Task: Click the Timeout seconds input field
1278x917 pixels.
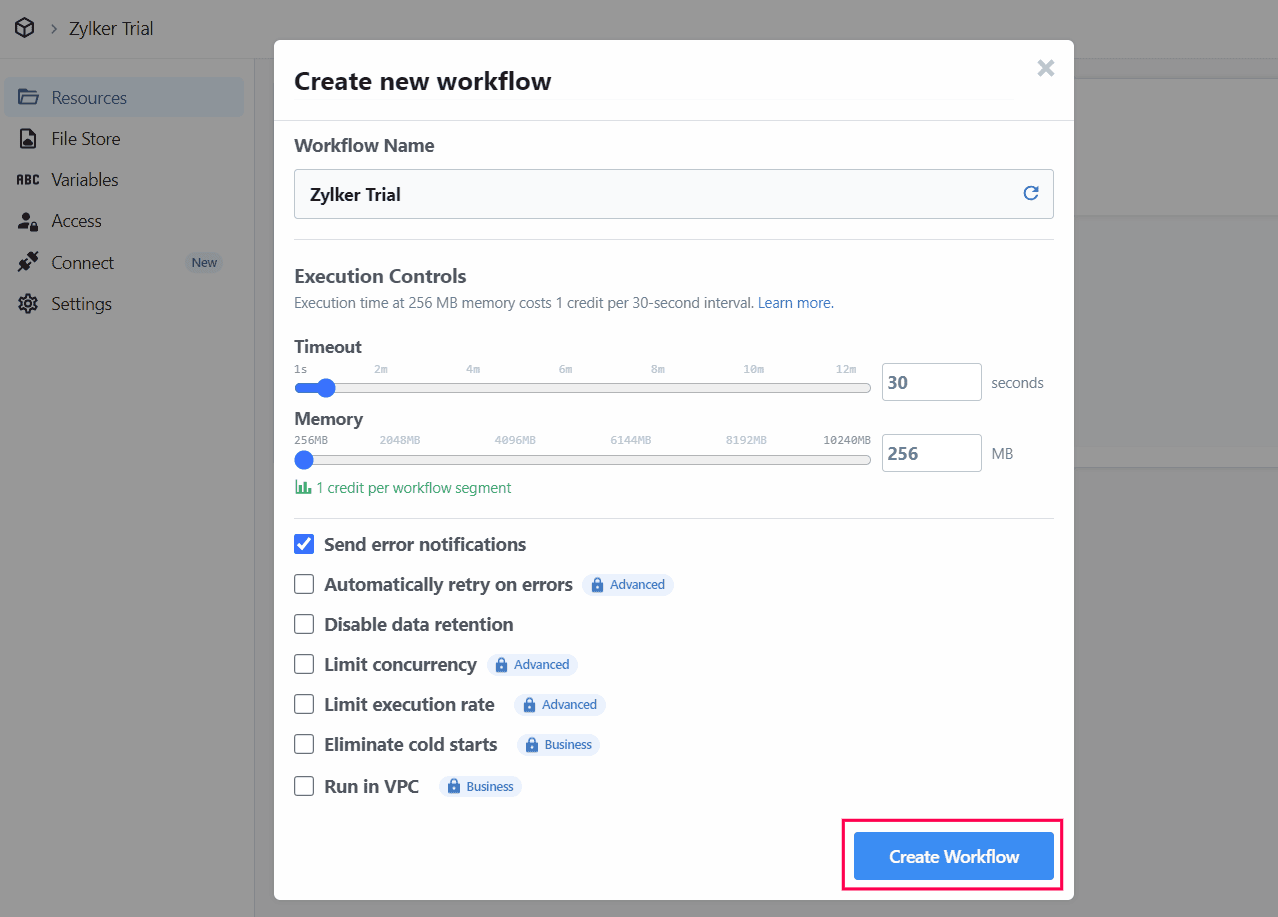Action: [931, 382]
